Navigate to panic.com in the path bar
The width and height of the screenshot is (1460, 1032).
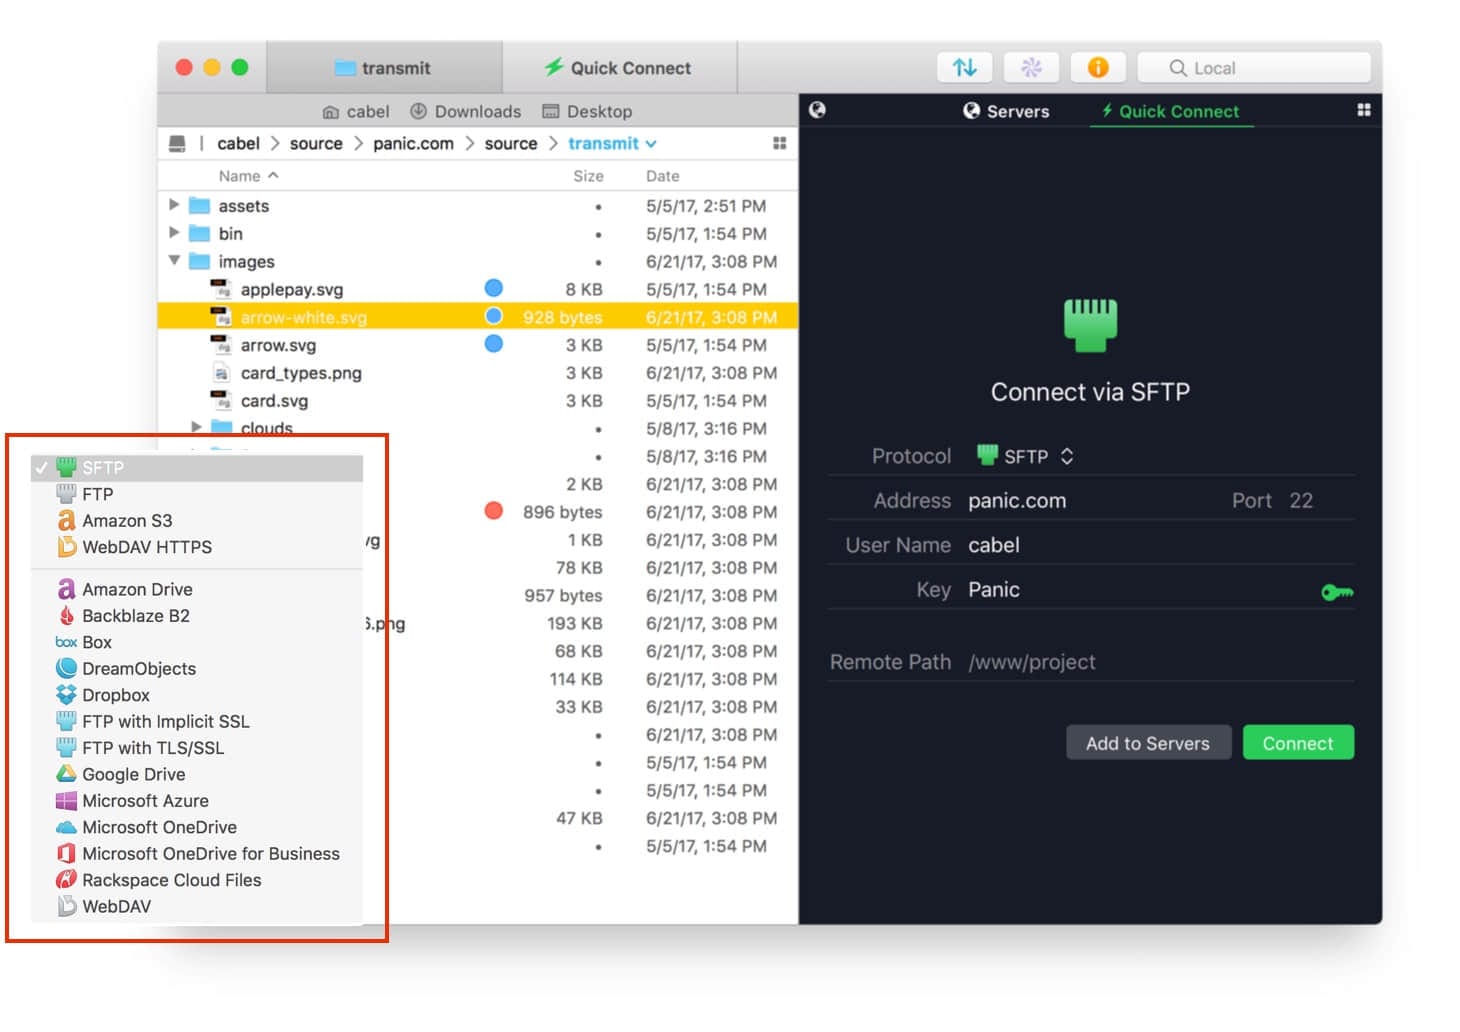(413, 144)
